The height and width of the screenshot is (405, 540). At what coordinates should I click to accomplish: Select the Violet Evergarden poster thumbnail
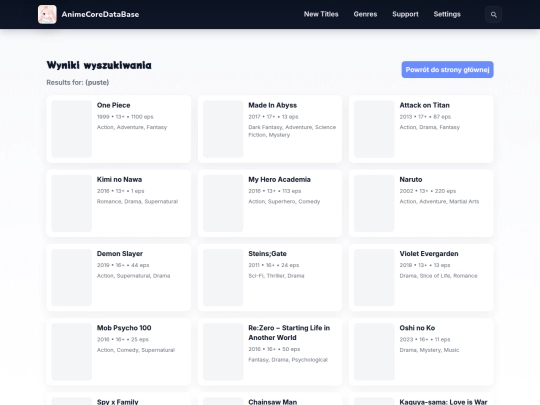point(374,278)
